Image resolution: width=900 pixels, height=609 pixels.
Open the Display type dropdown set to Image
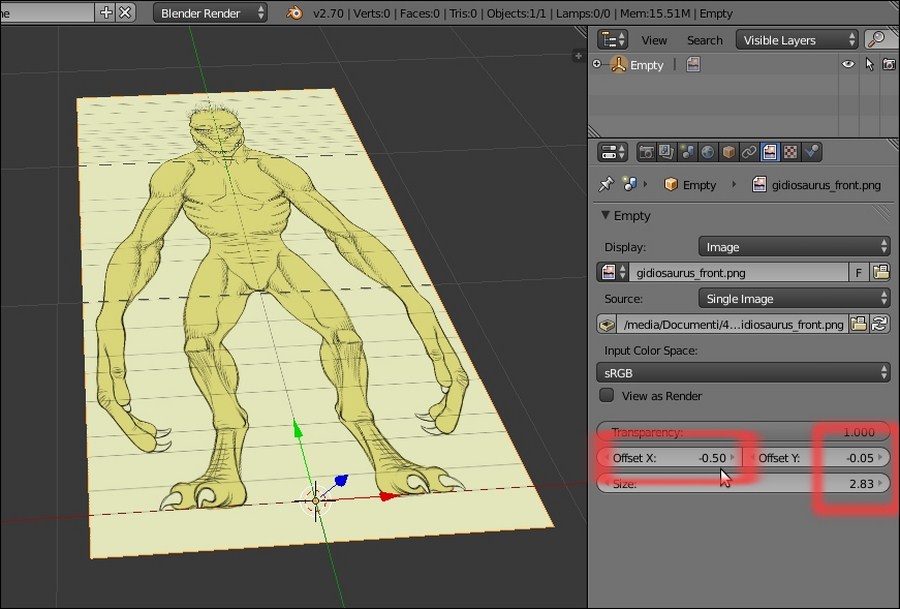[794, 247]
